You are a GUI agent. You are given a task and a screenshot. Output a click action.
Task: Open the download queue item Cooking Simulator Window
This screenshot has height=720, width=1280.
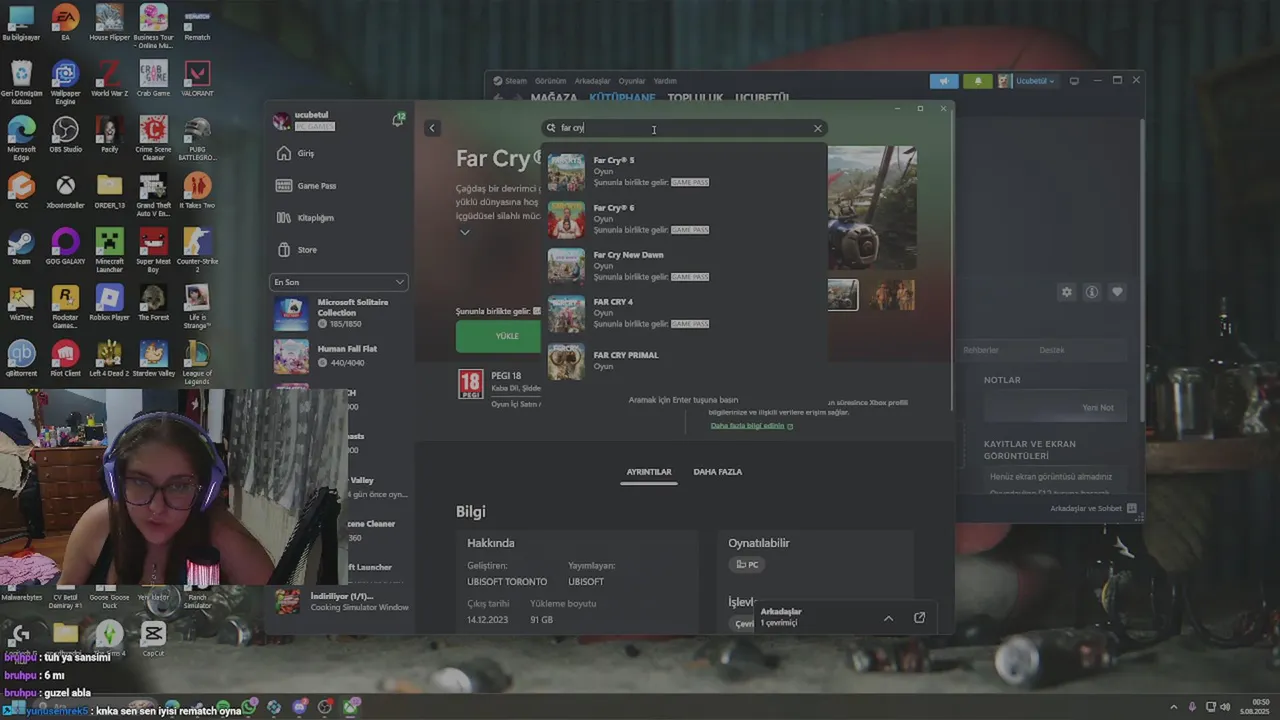click(x=341, y=601)
